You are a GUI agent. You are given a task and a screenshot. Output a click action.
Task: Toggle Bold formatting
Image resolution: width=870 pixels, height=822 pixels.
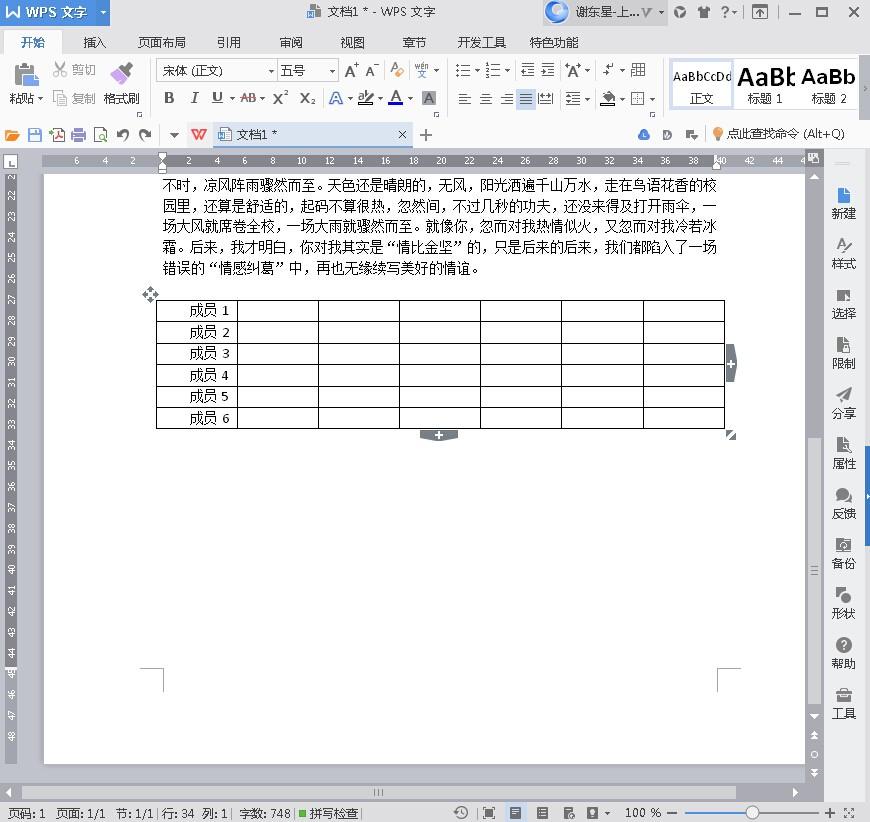[x=169, y=98]
